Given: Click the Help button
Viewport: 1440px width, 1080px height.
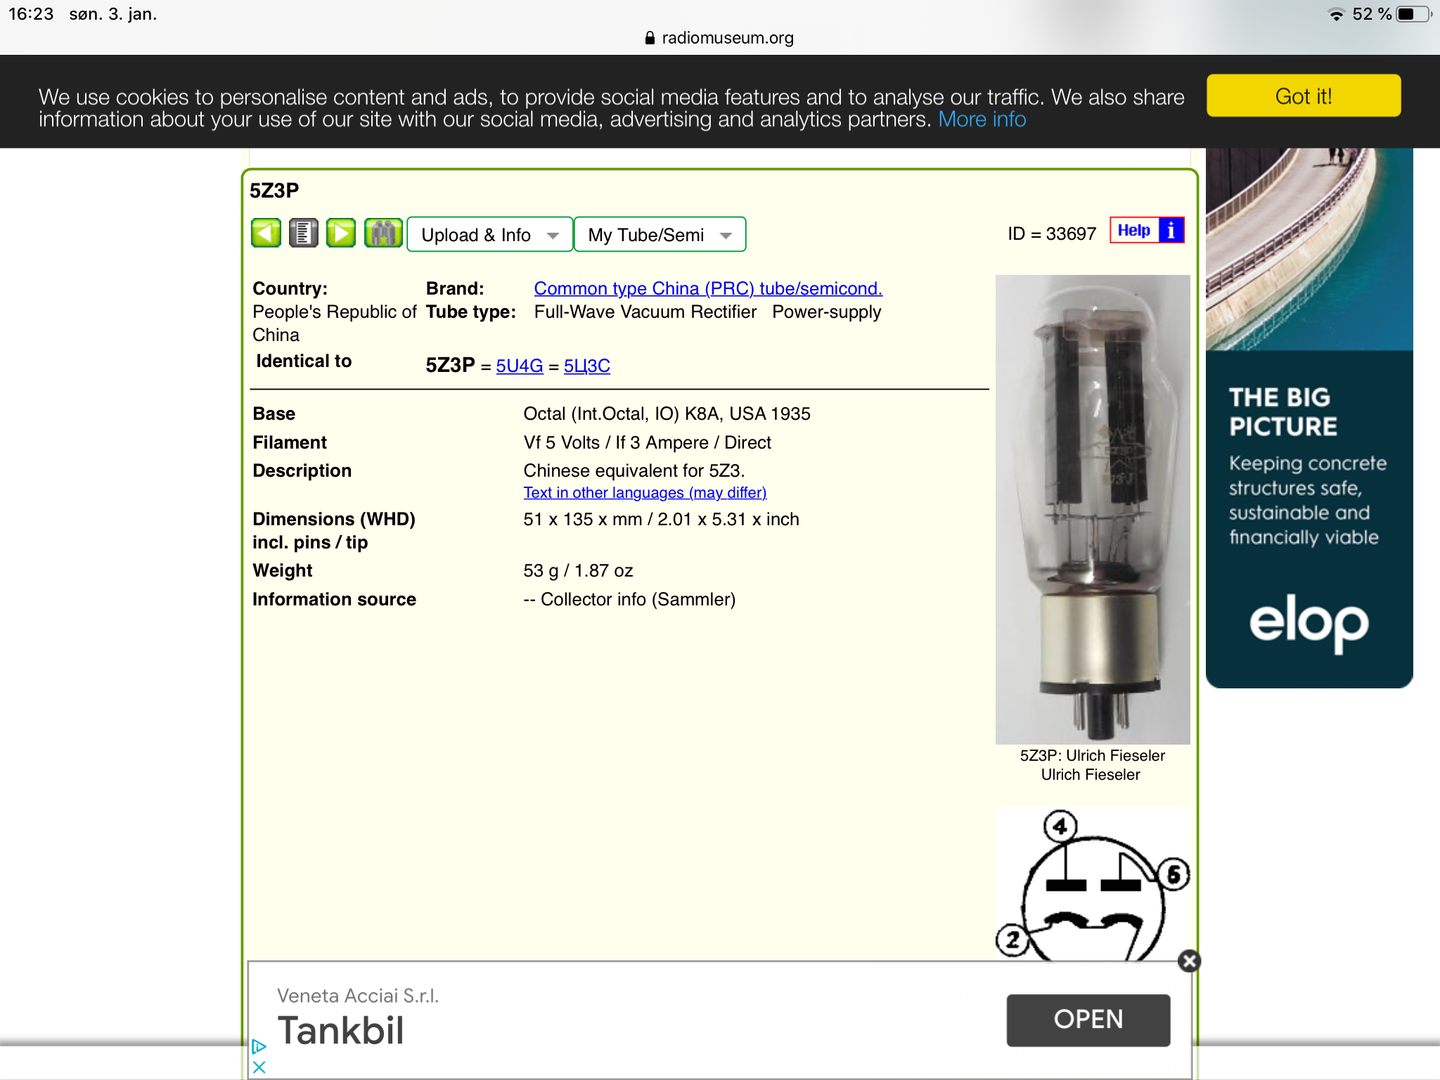Looking at the screenshot, I should 1134,230.
